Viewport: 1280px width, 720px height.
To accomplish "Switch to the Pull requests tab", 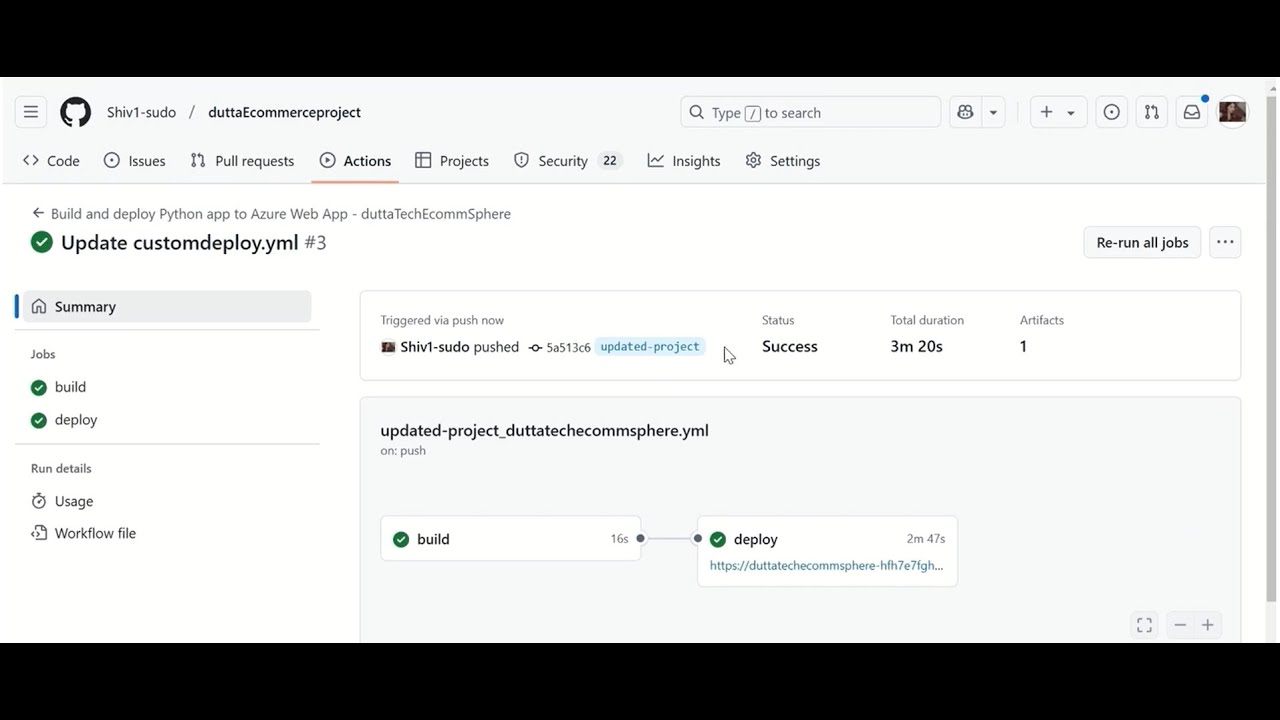I will [242, 160].
